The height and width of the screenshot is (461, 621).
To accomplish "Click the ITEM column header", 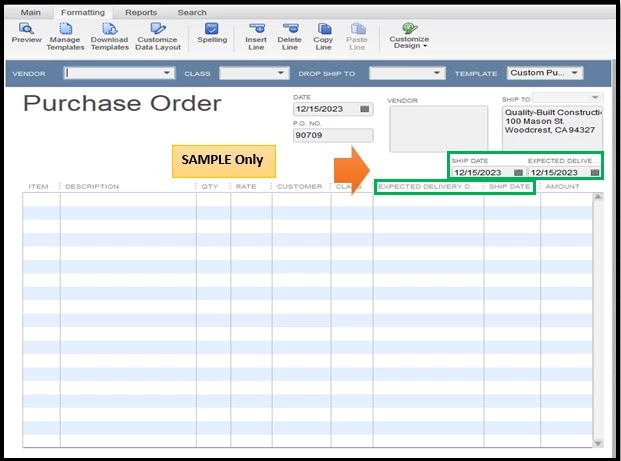I will [38, 187].
